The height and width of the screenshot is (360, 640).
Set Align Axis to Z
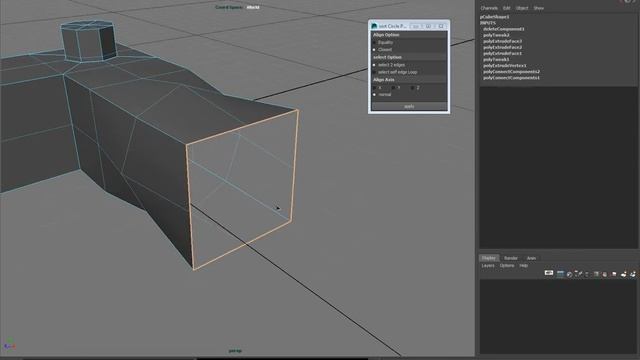(x=412, y=88)
